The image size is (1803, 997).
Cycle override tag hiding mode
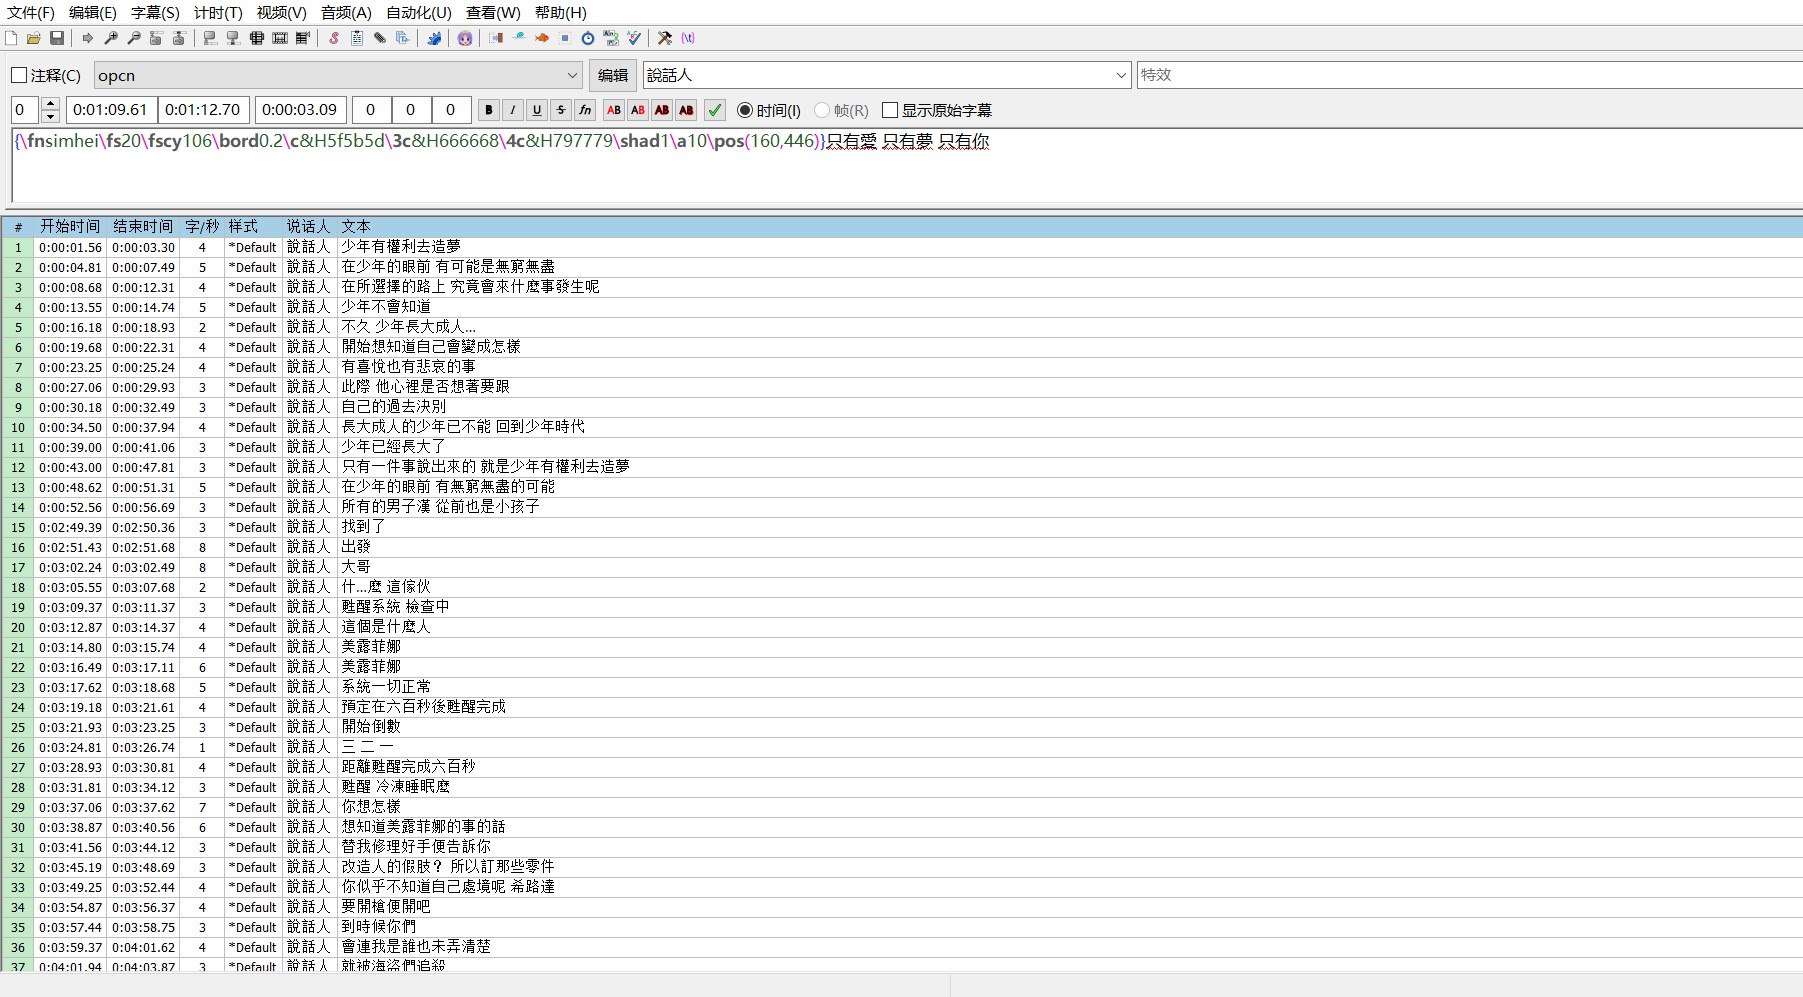(x=688, y=38)
